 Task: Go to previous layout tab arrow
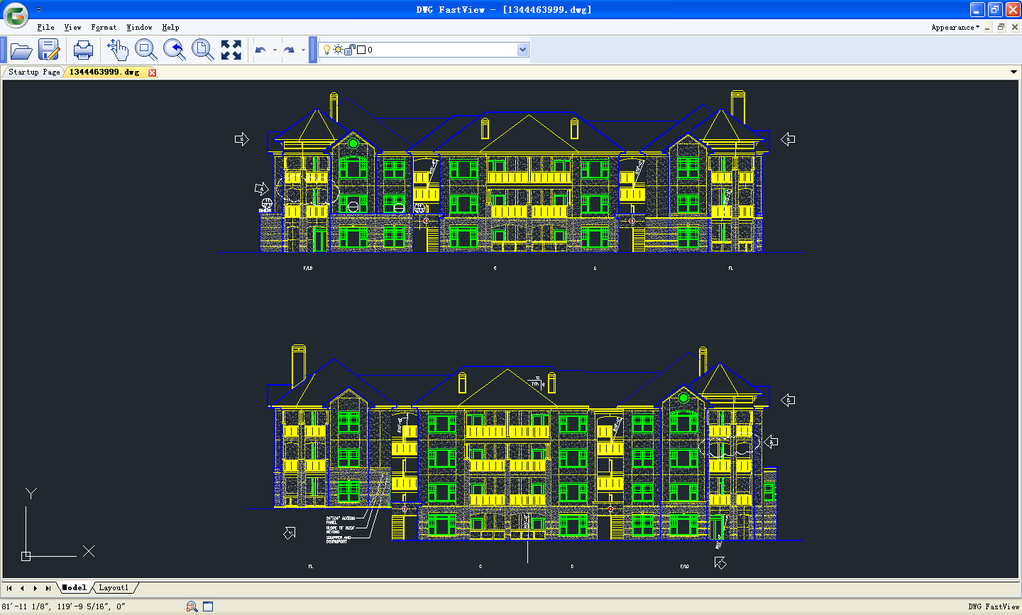22,588
